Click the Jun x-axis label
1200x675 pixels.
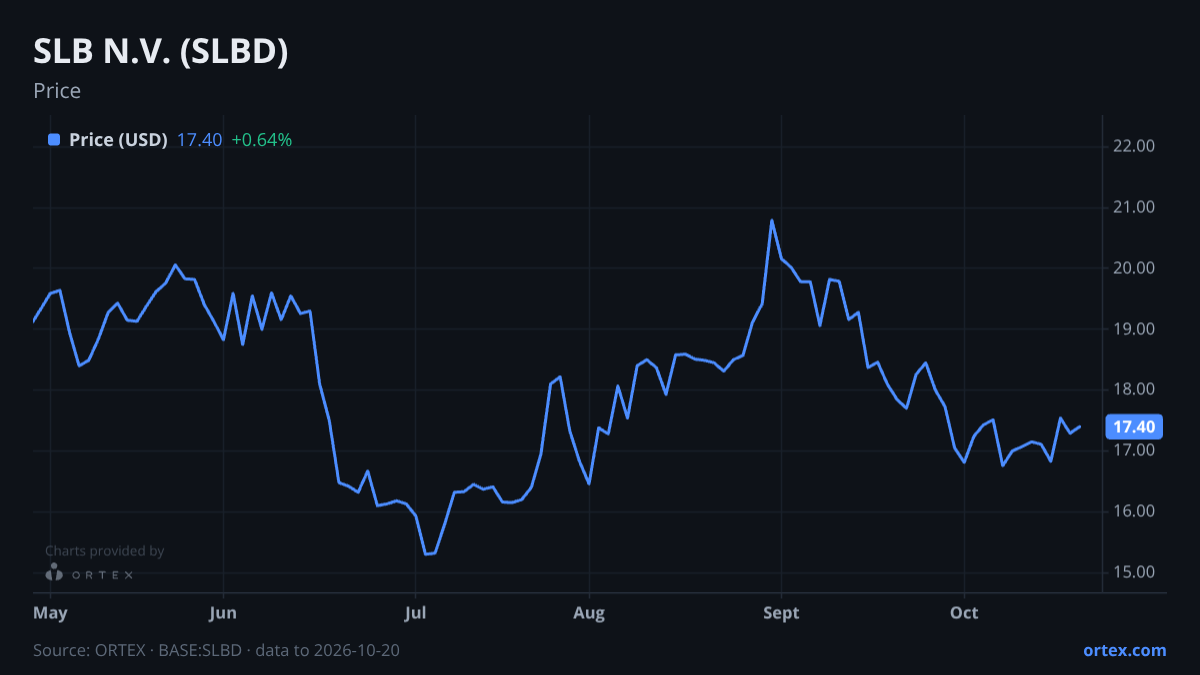[x=224, y=613]
